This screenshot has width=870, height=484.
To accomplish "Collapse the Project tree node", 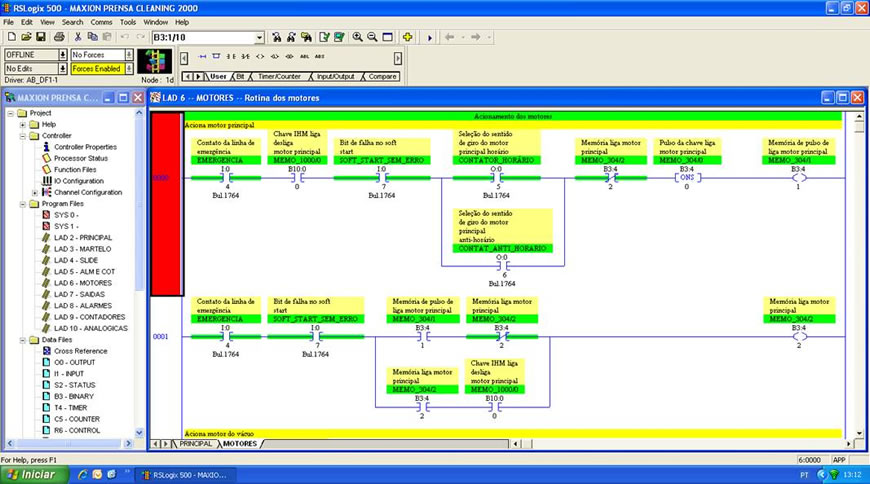I will coord(11,113).
